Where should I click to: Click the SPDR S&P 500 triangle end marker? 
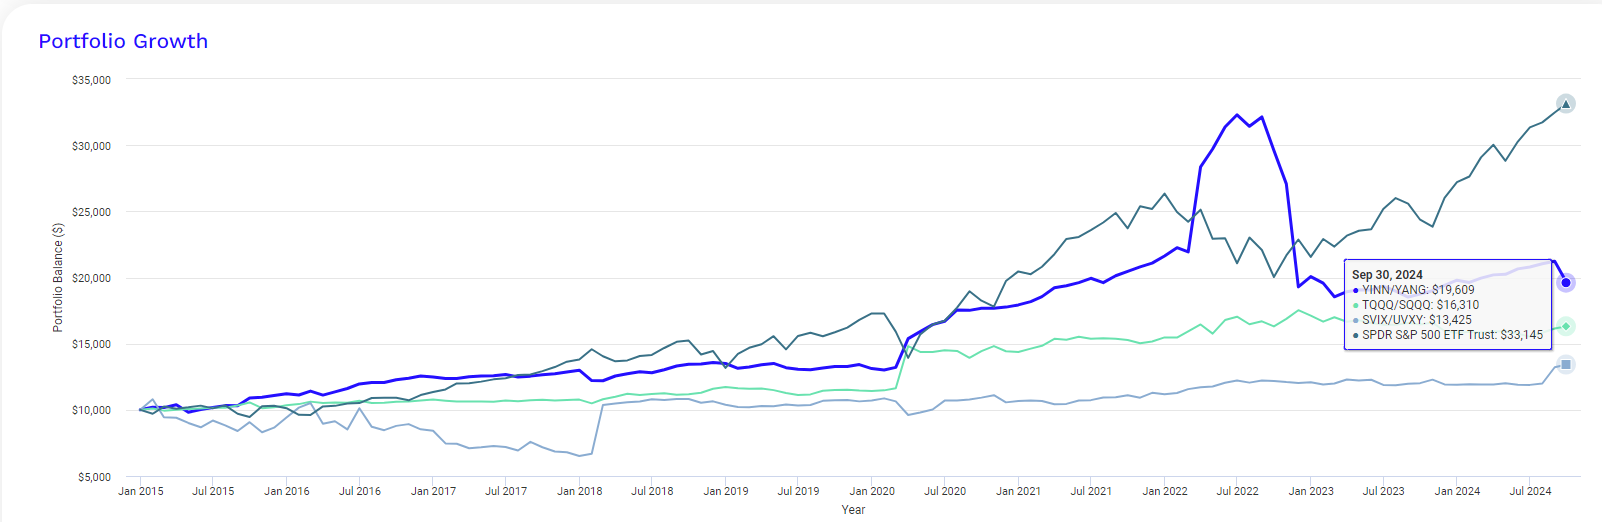tap(1566, 104)
